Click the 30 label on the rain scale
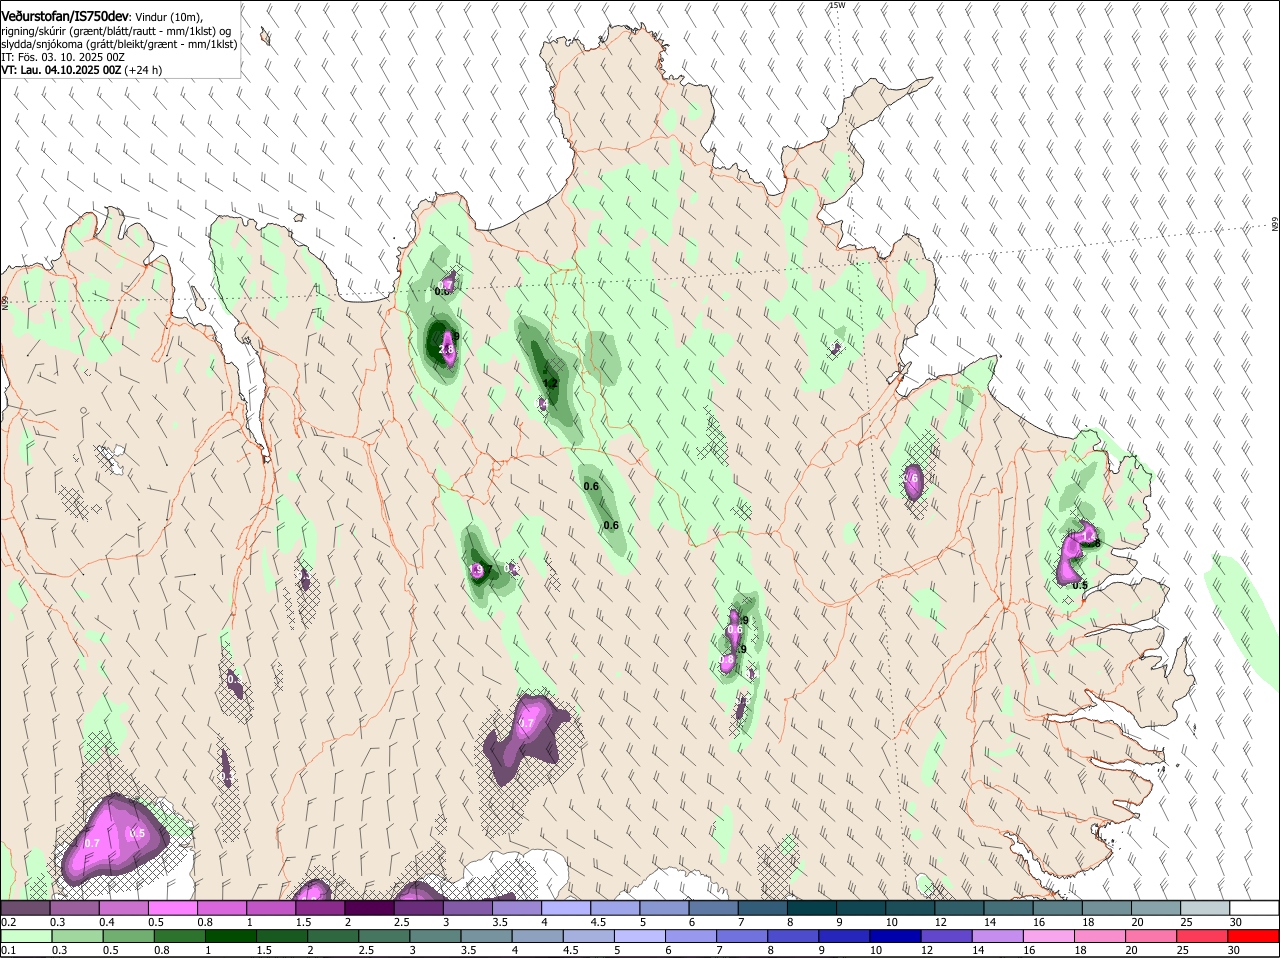Viewport: 1280px width, 958px height. click(1234, 950)
